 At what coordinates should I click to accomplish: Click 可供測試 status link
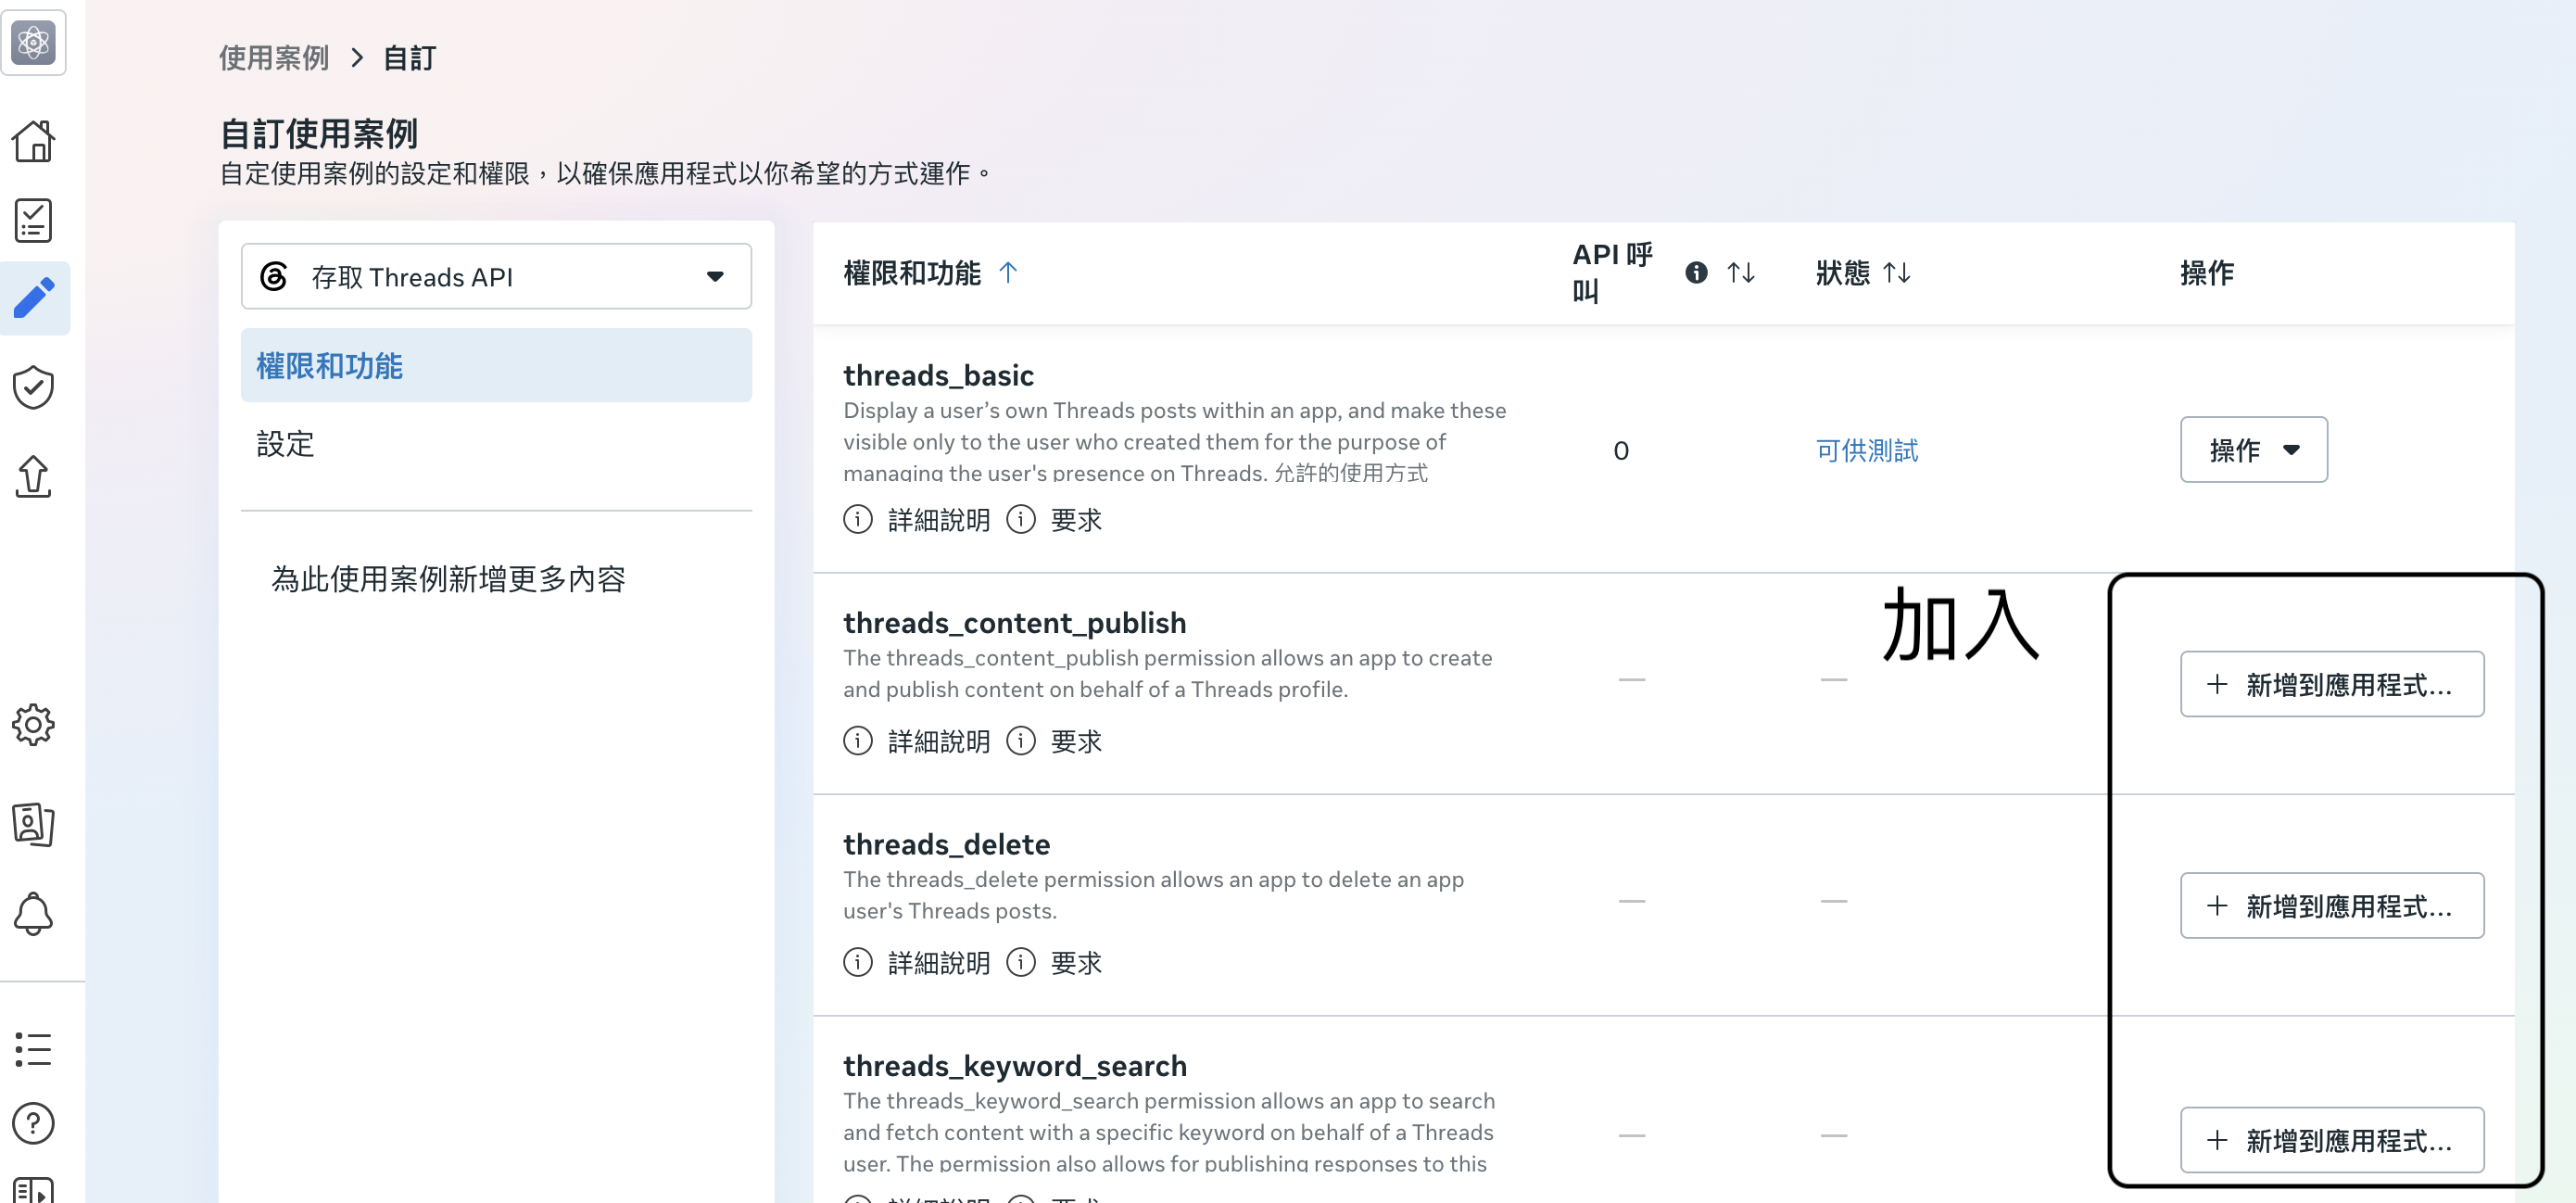coord(1867,450)
